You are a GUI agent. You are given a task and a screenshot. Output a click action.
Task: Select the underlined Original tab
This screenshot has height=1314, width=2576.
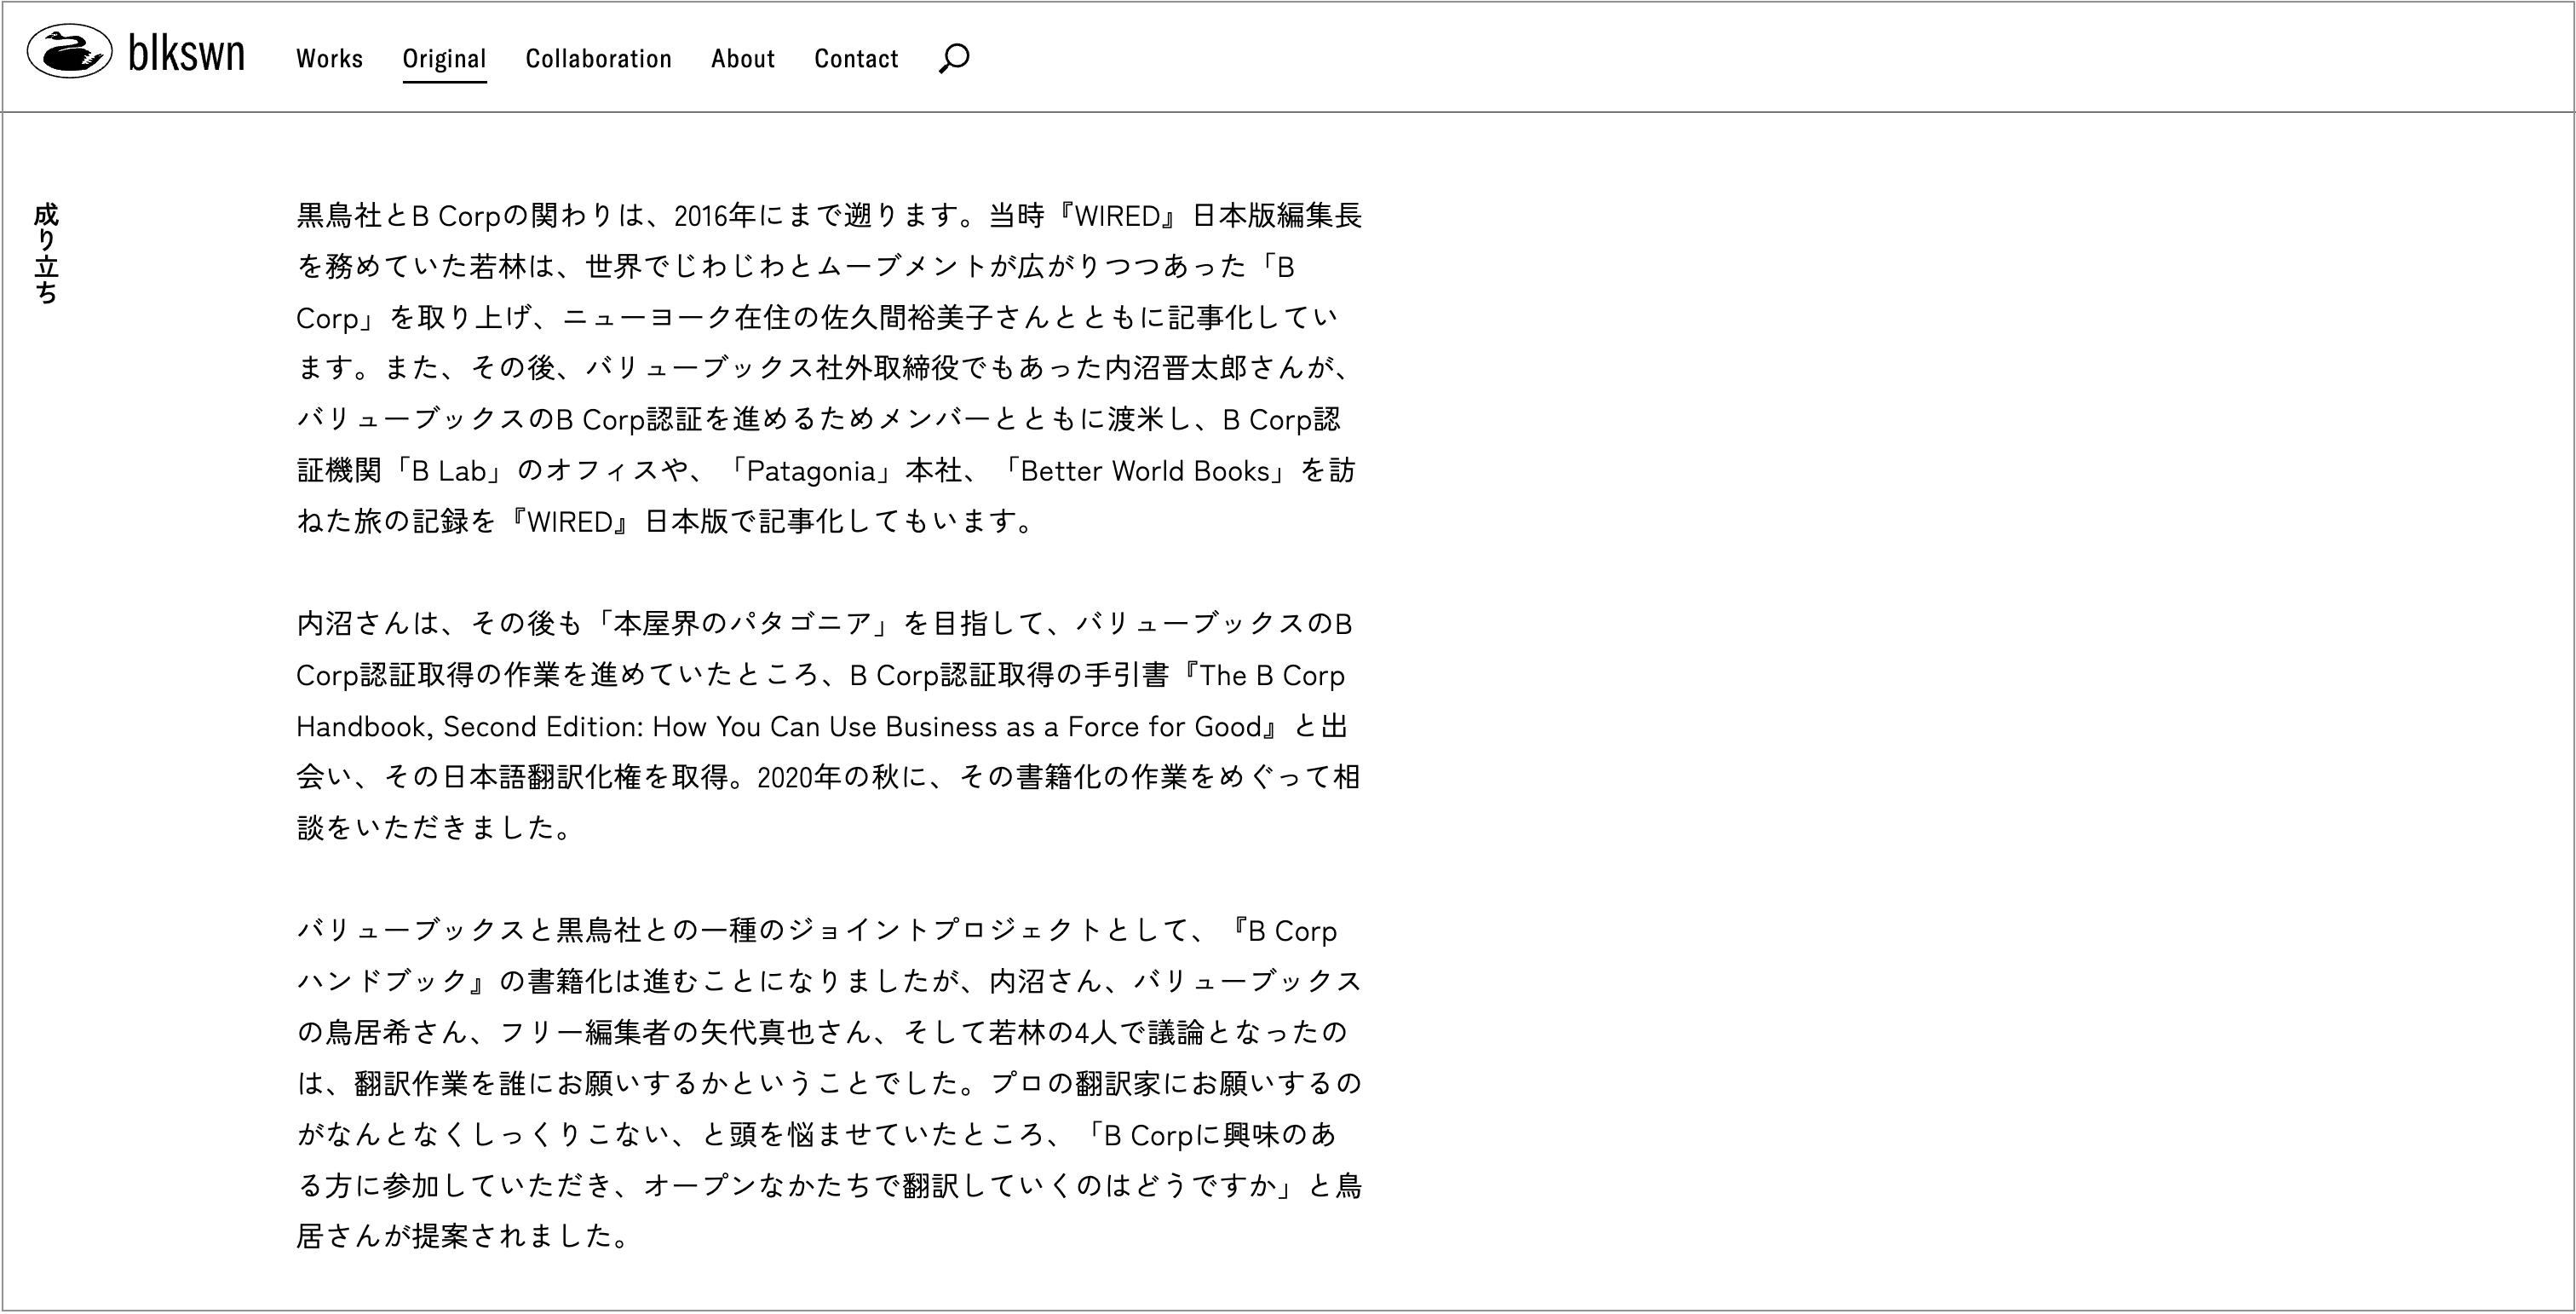click(444, 59)
